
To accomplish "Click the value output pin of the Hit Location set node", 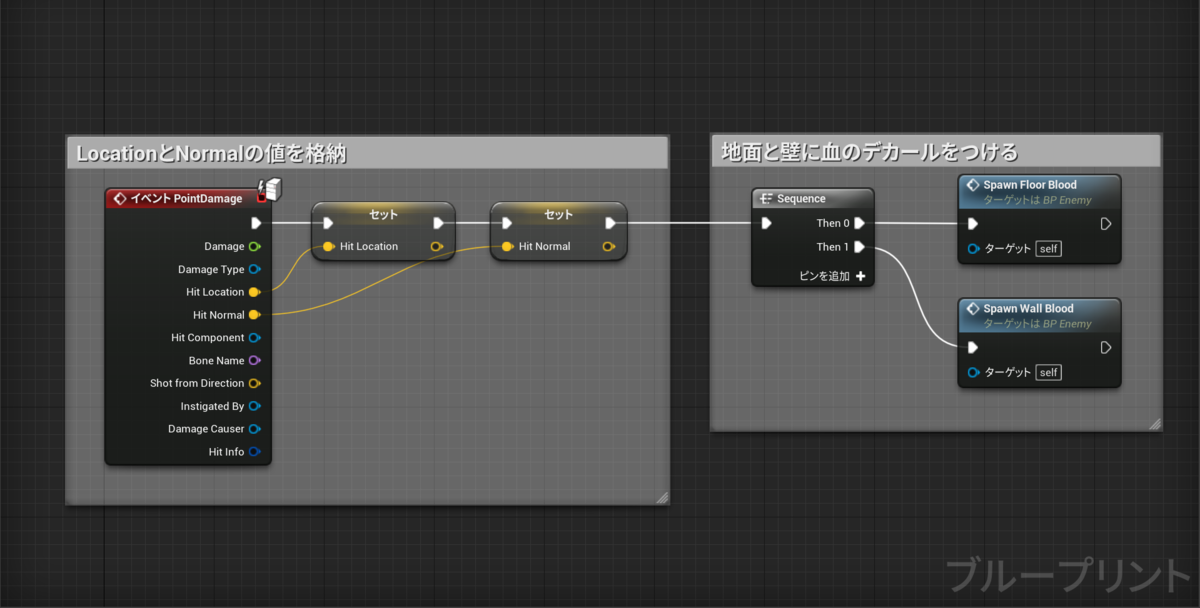I will click(436, 246).
